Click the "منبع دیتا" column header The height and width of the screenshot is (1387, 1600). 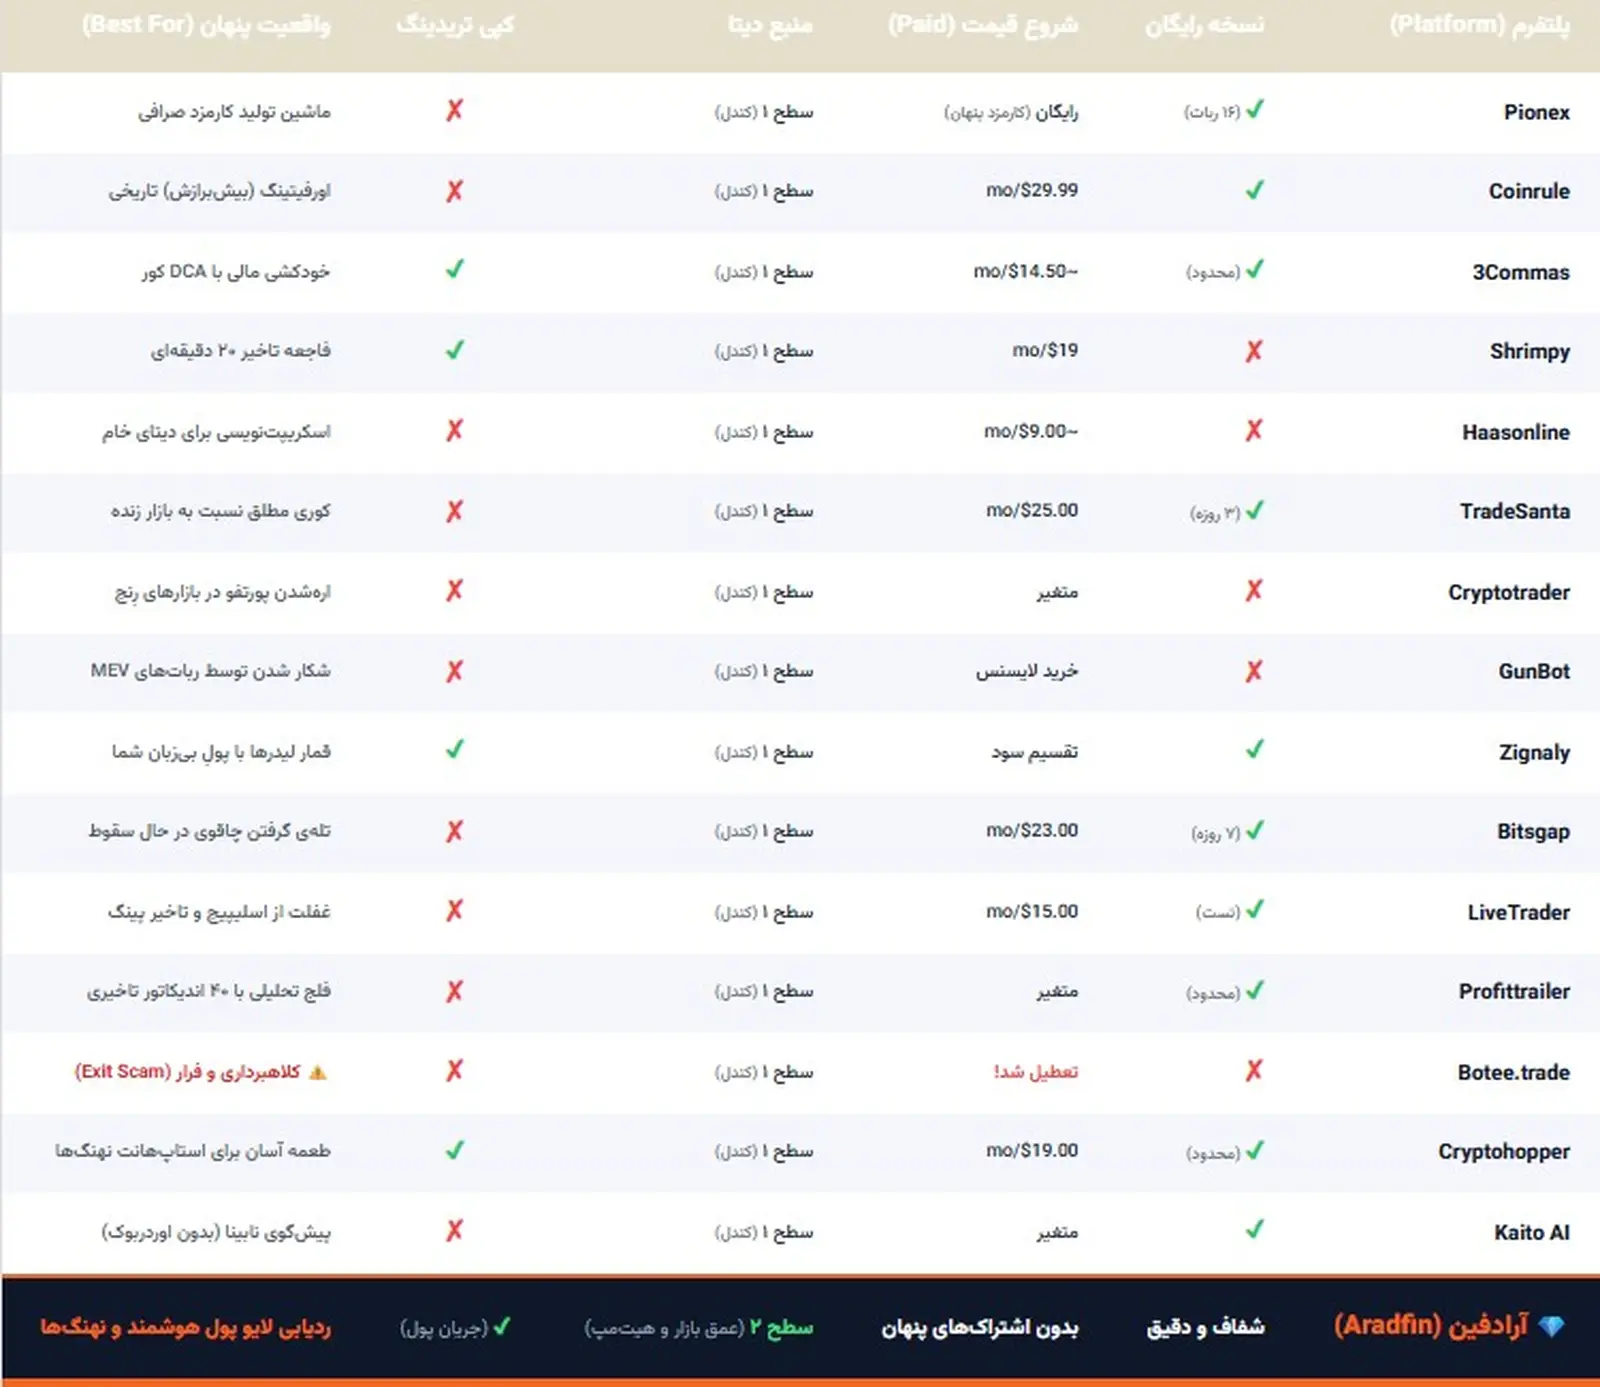[x=770, y=24]
